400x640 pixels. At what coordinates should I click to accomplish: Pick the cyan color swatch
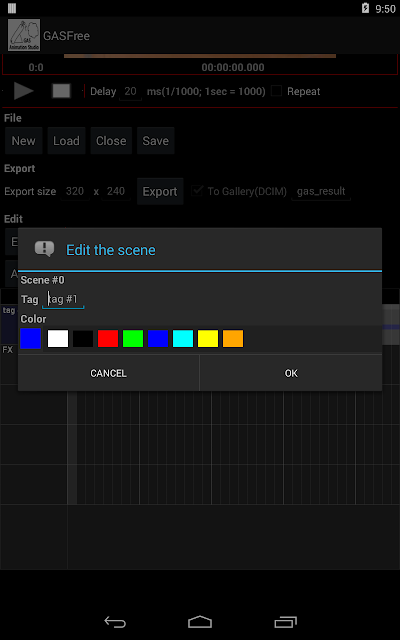[x=183, y=339]
